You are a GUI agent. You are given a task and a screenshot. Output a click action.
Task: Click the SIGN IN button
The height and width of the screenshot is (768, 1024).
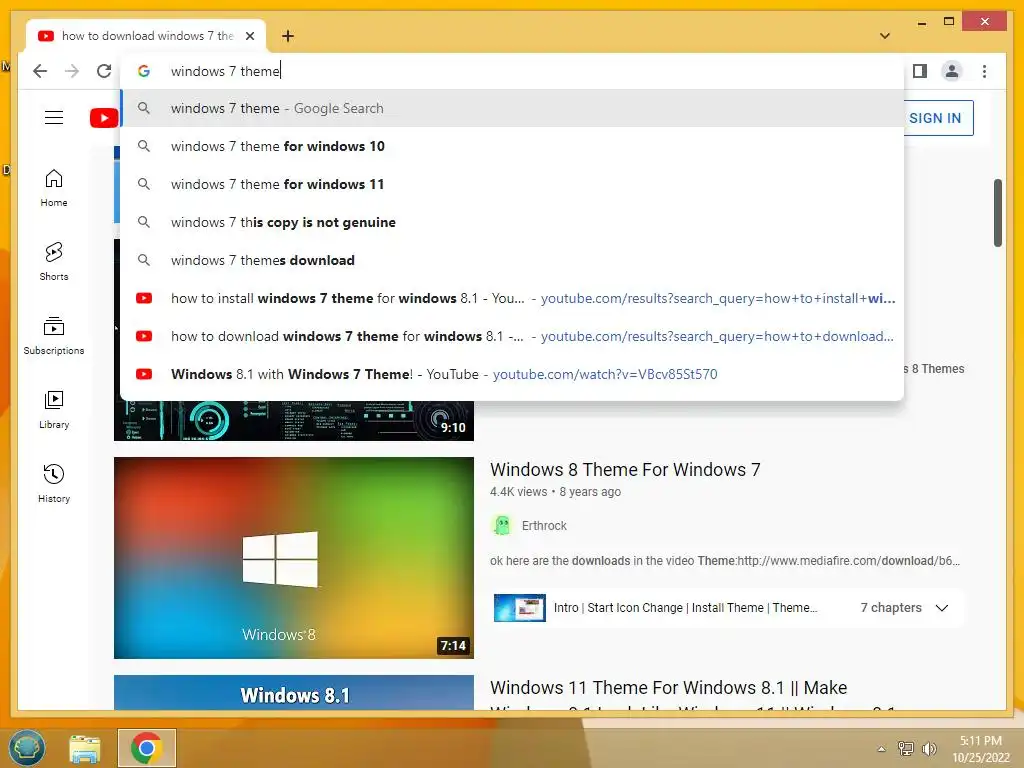point(935,118)
